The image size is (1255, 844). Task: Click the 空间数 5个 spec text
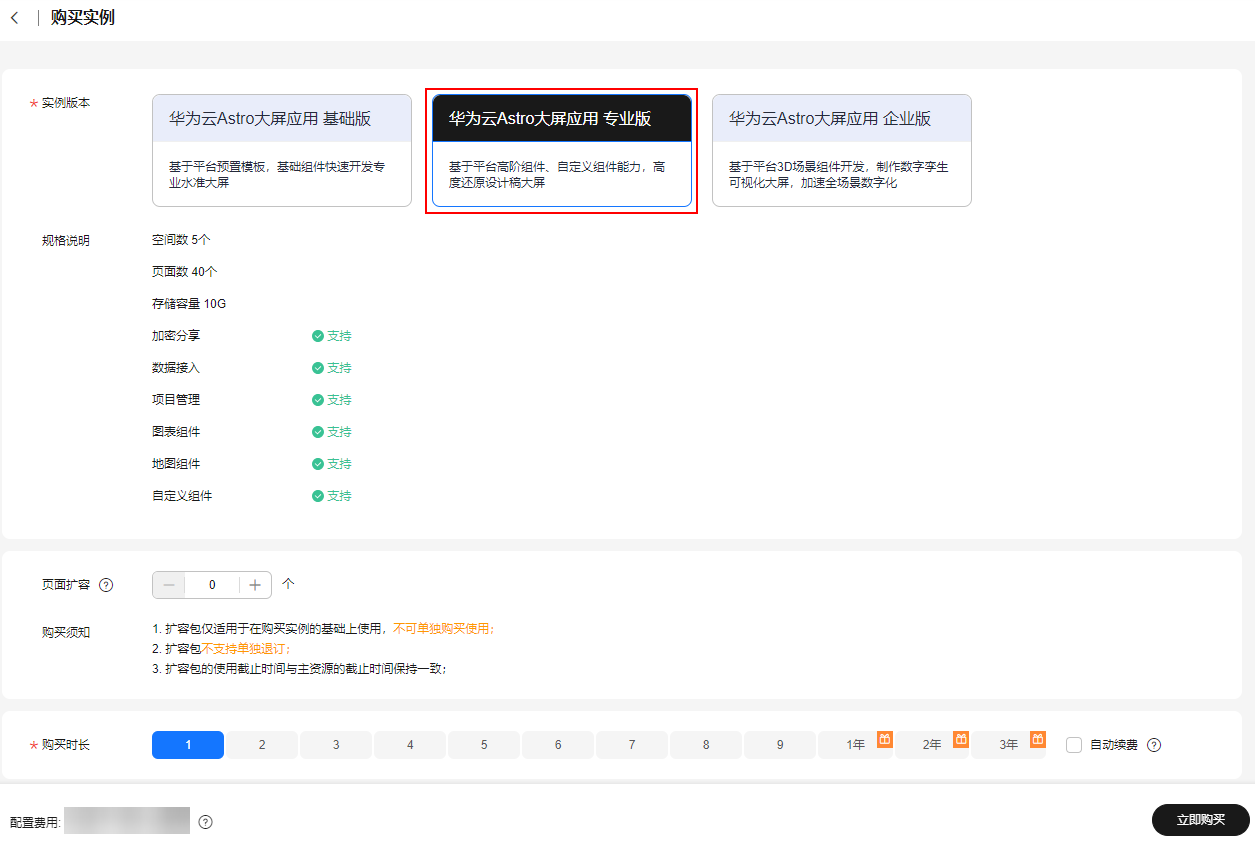pos(181,240)
